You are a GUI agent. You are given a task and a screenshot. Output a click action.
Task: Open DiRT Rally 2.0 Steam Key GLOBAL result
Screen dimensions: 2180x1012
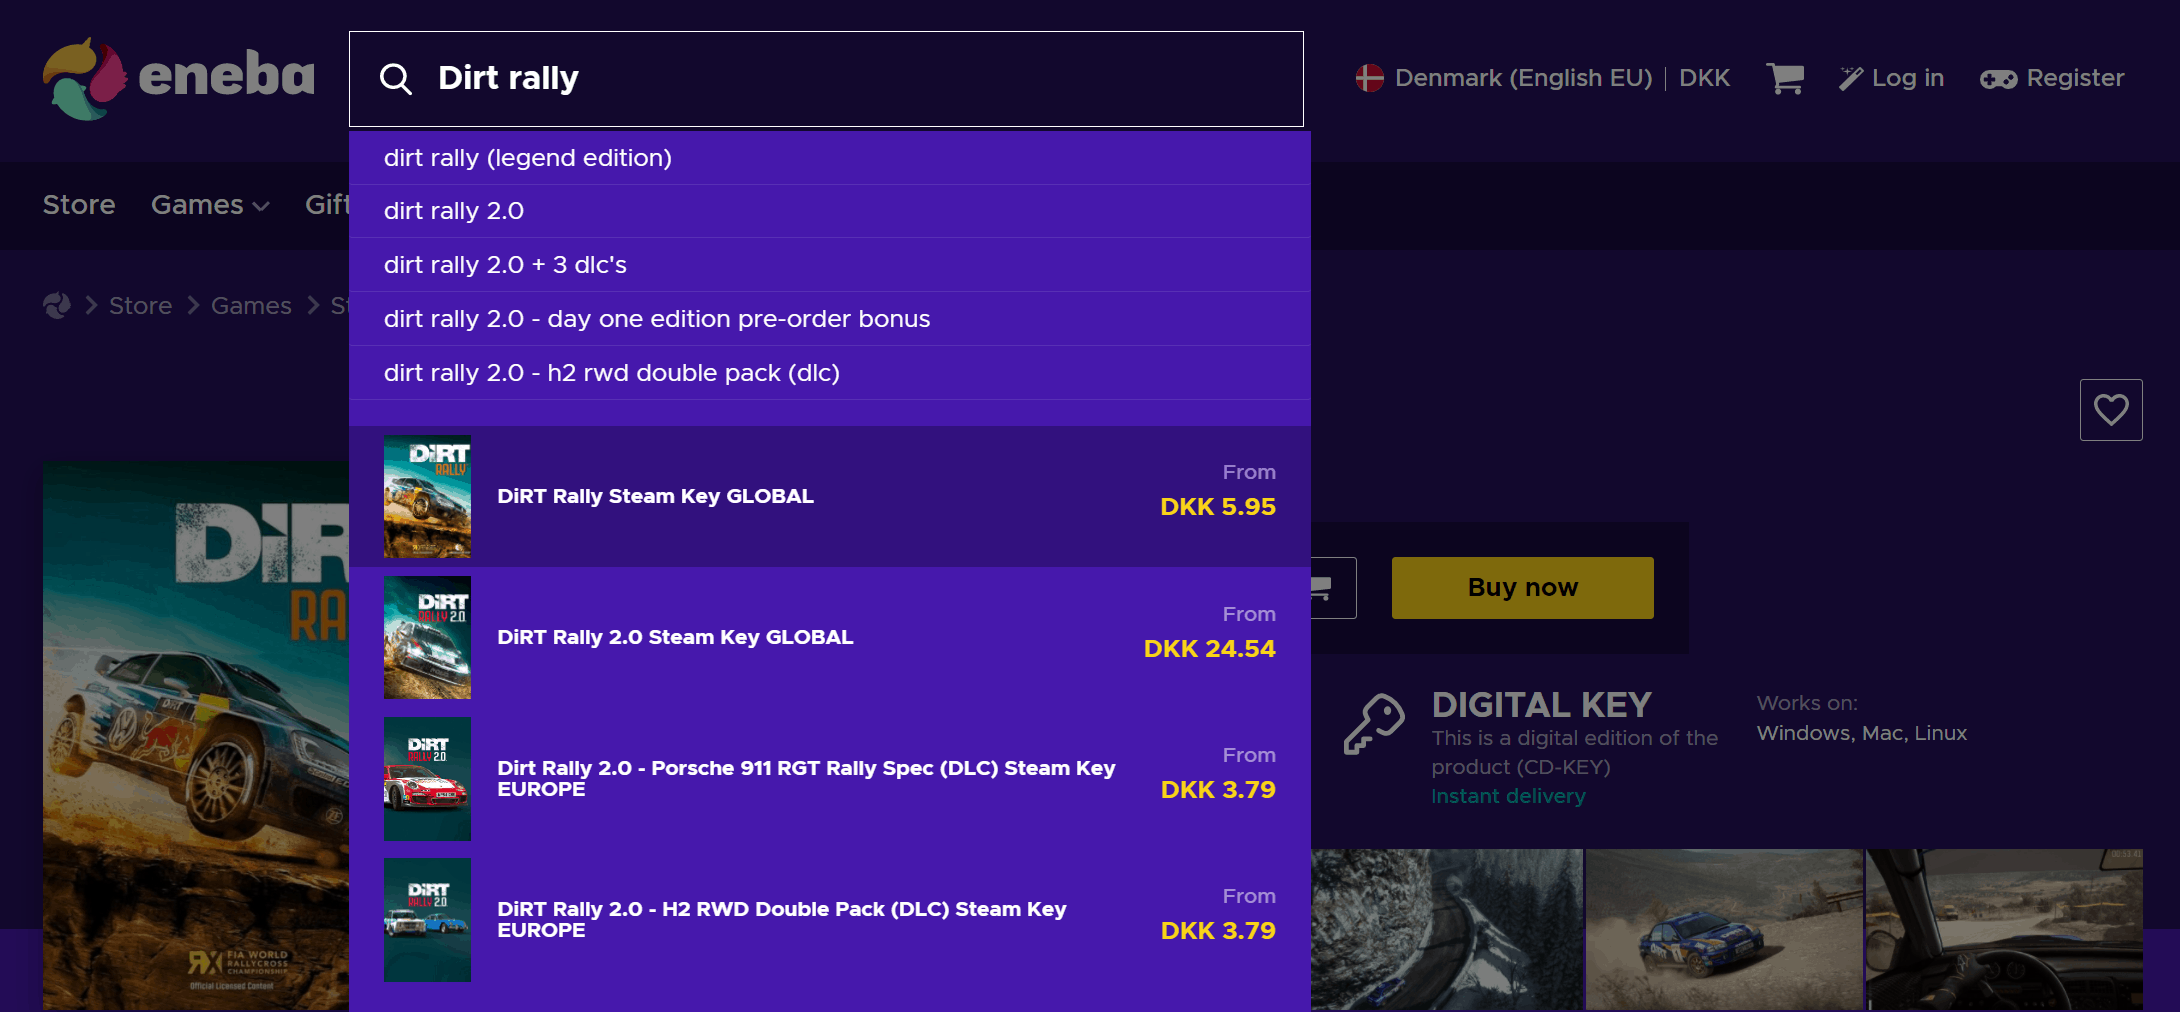coord(830,638)
